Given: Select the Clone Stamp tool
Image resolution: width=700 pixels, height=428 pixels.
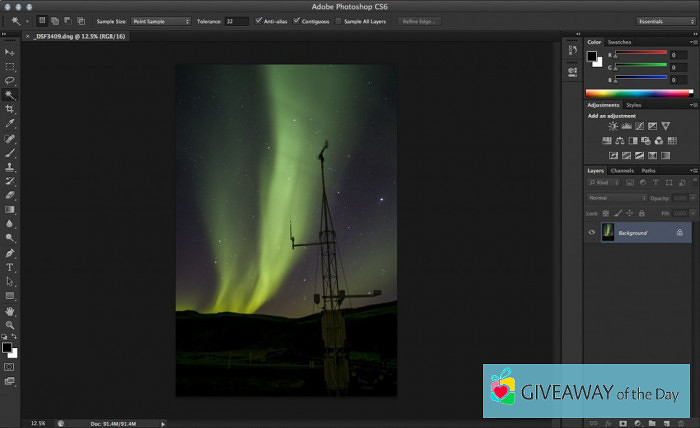Looking at the screenshot, I should 10,167.
